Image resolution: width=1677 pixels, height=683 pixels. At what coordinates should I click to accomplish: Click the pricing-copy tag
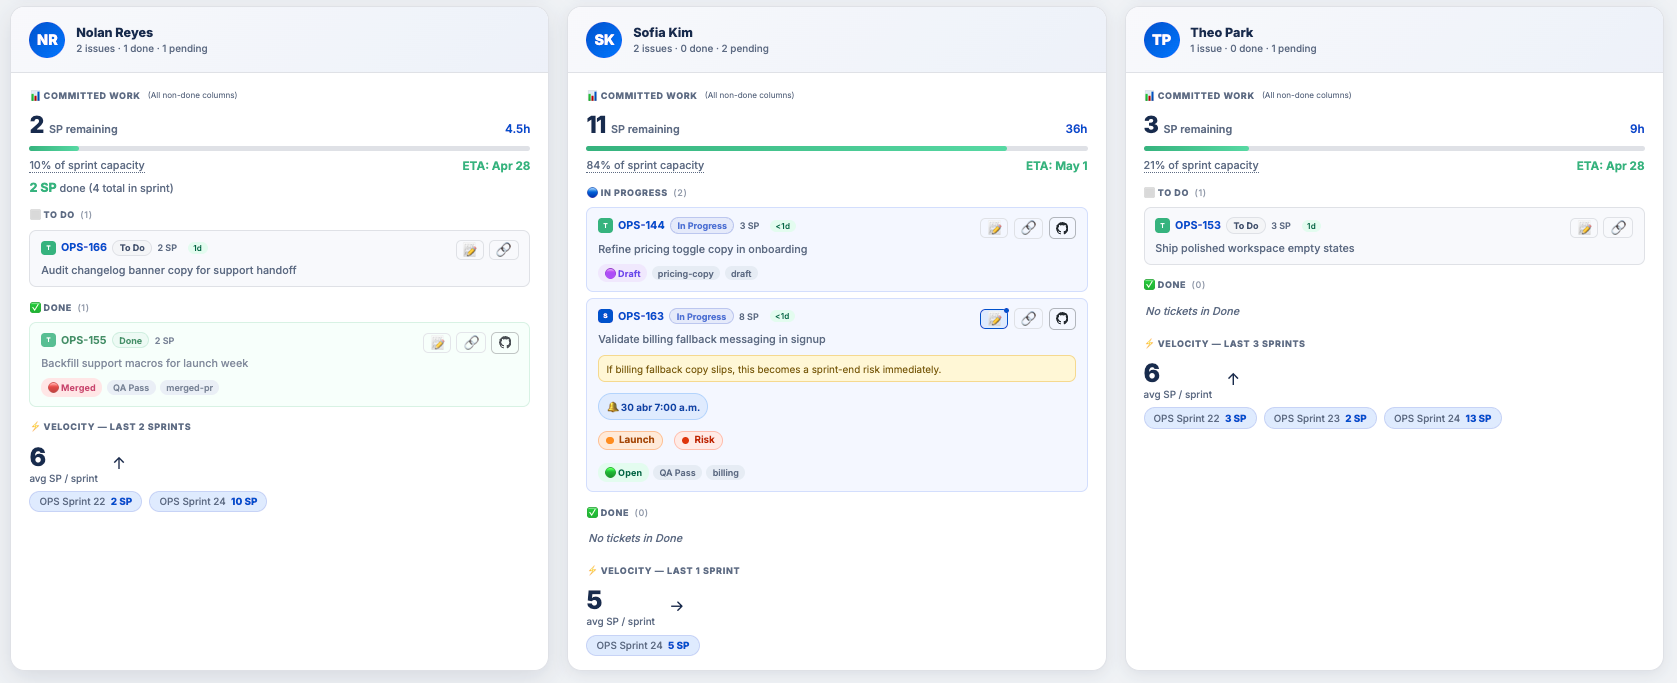coord(686,274)
